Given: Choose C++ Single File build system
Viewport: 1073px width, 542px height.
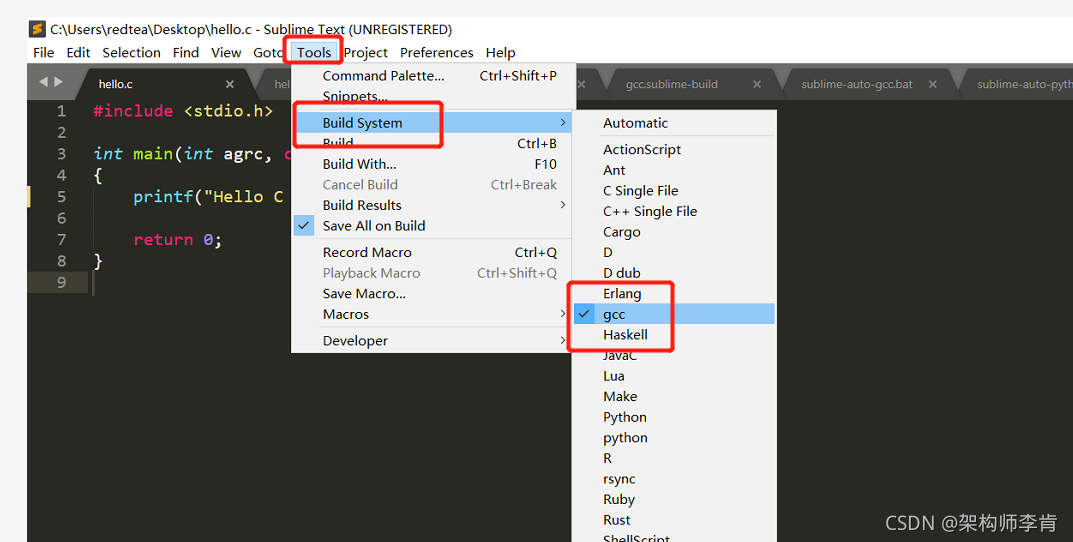Looking at the screenshot, I should pyautogui.click(x=650, y=211).
